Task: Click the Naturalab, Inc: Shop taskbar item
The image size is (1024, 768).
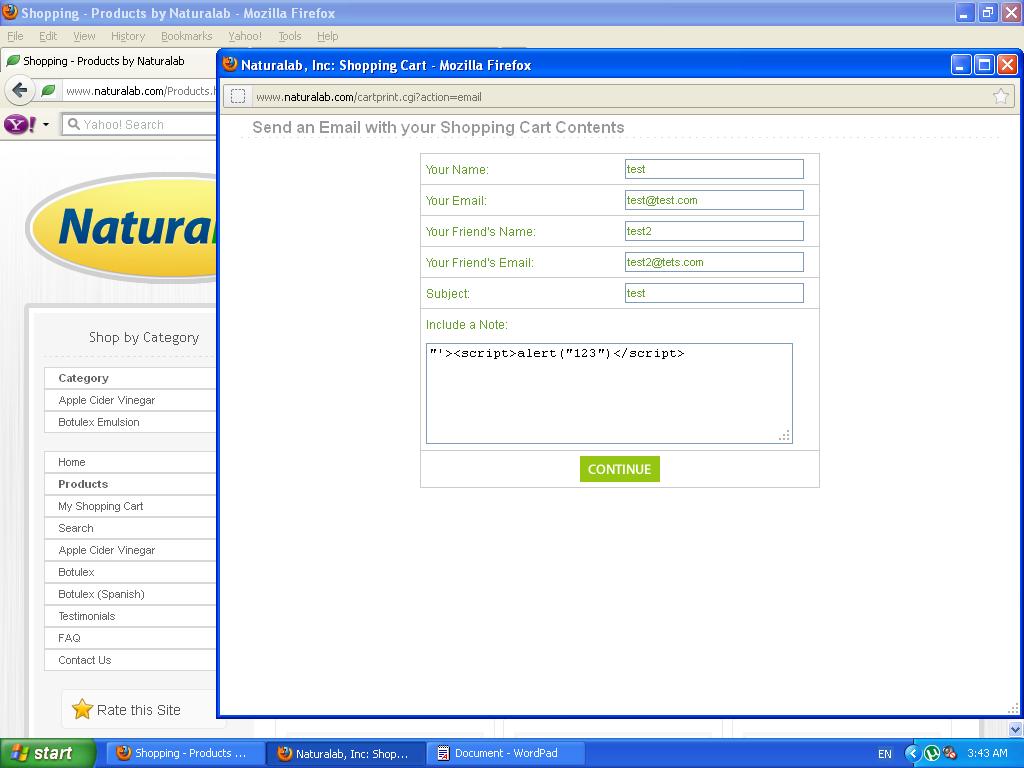Action: pyautogui.click(x=345, y=753)
